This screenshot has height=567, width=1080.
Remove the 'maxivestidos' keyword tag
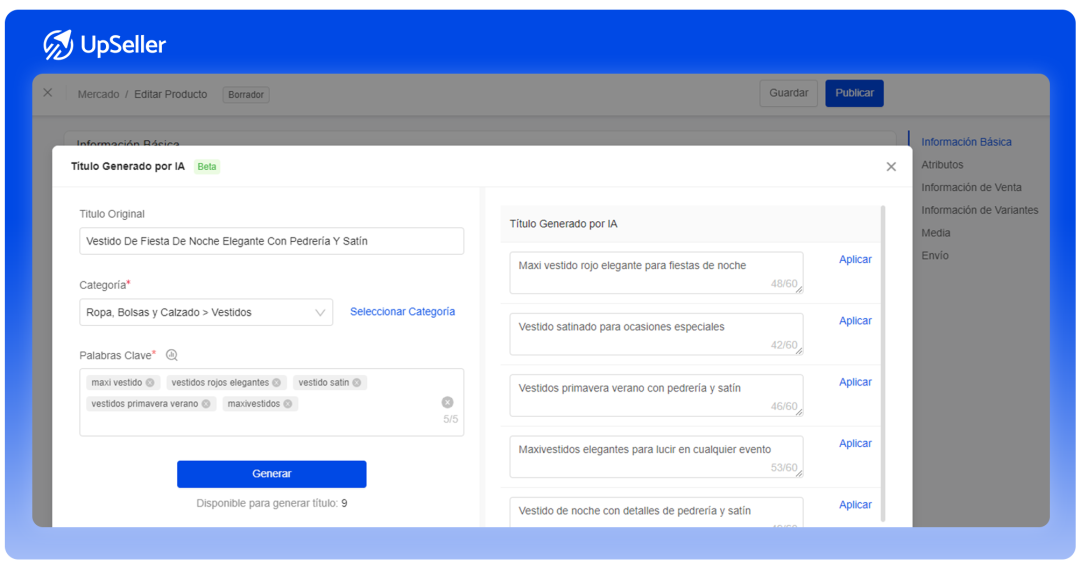click(288, 404)
